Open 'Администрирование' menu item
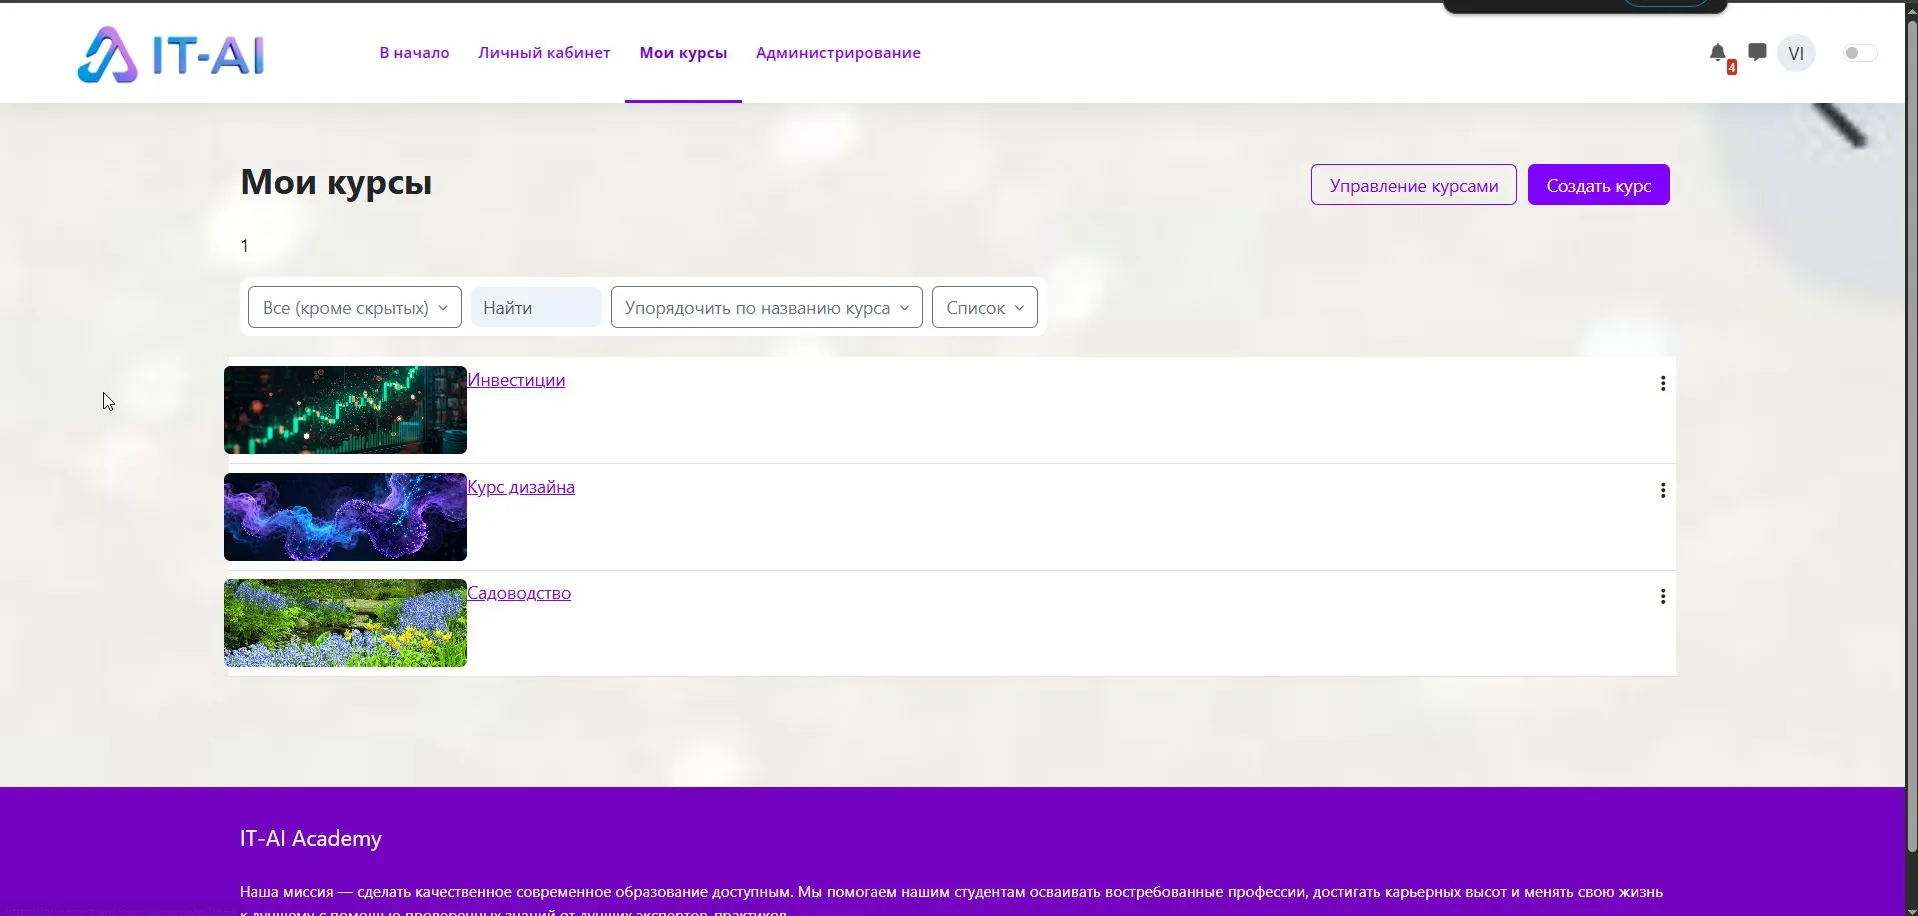The image size is (1918, 916). [837, 53]
